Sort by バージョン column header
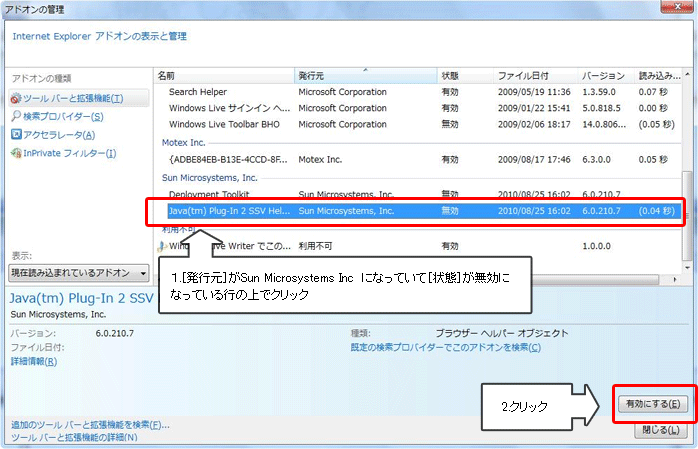This screenshot has width=698, height=449. [x=606, y=76]
